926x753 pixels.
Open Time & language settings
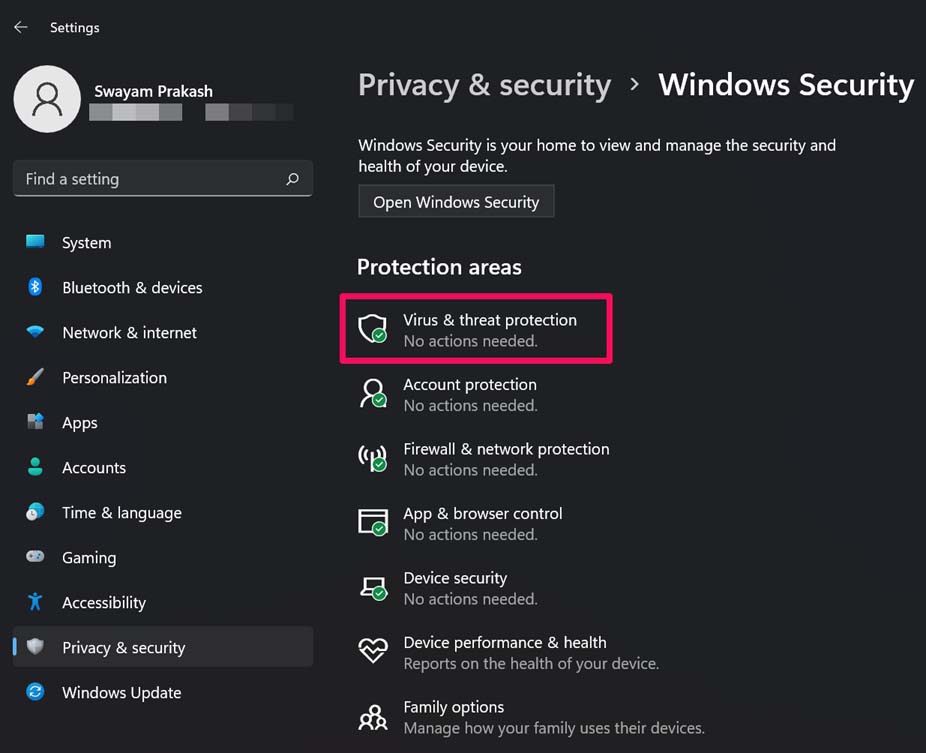[x=121, y=513]
